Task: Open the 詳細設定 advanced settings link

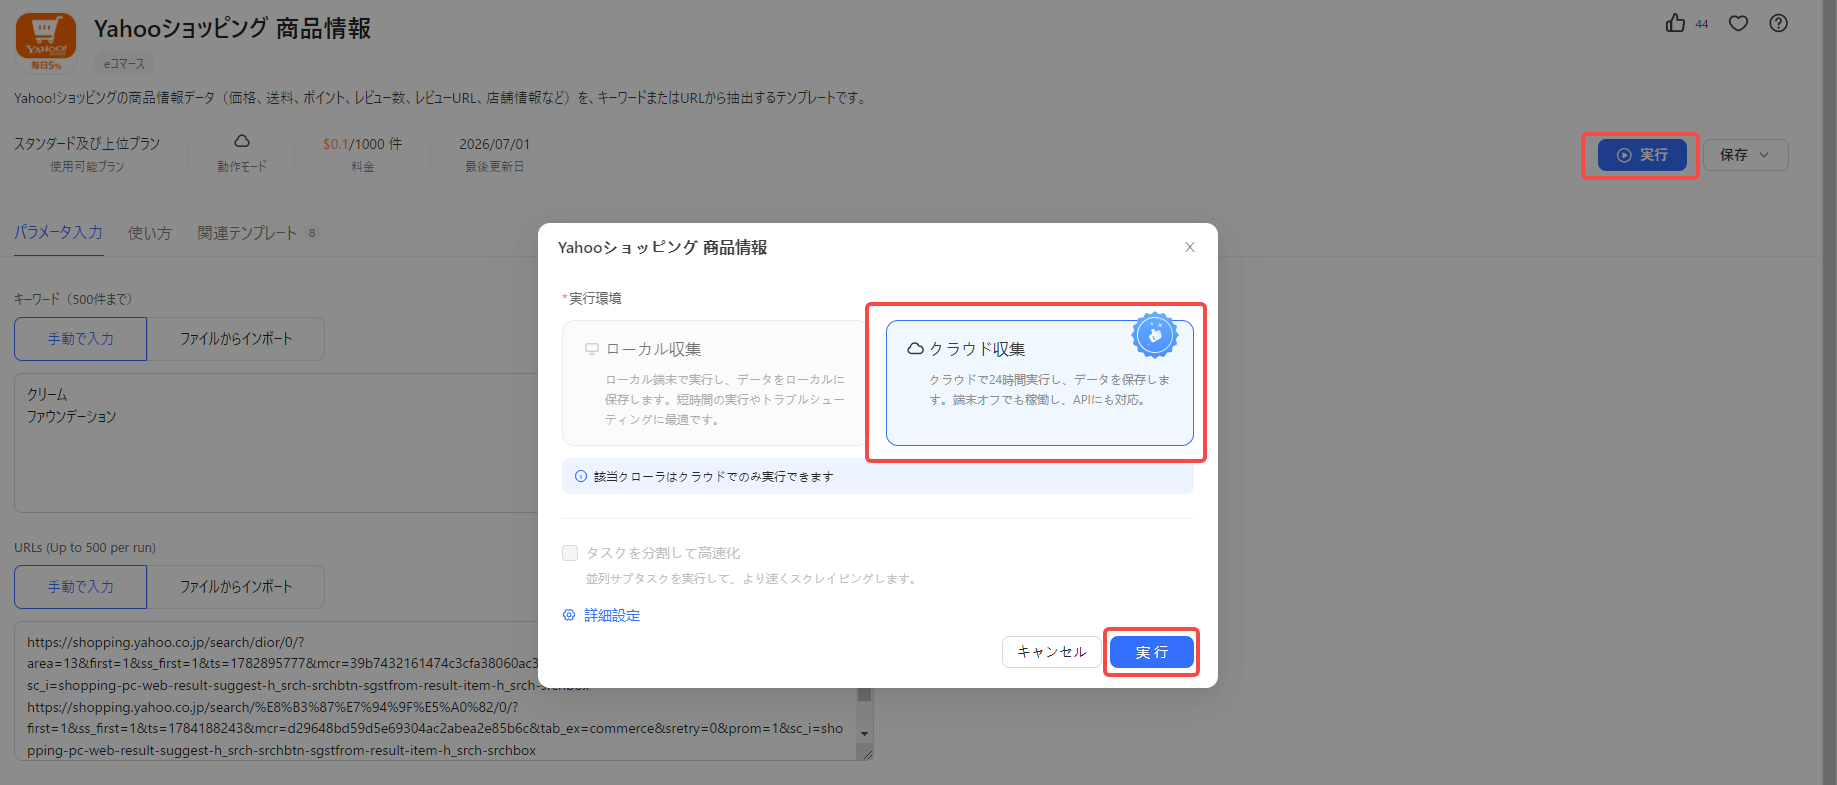Action: [602, 616]
